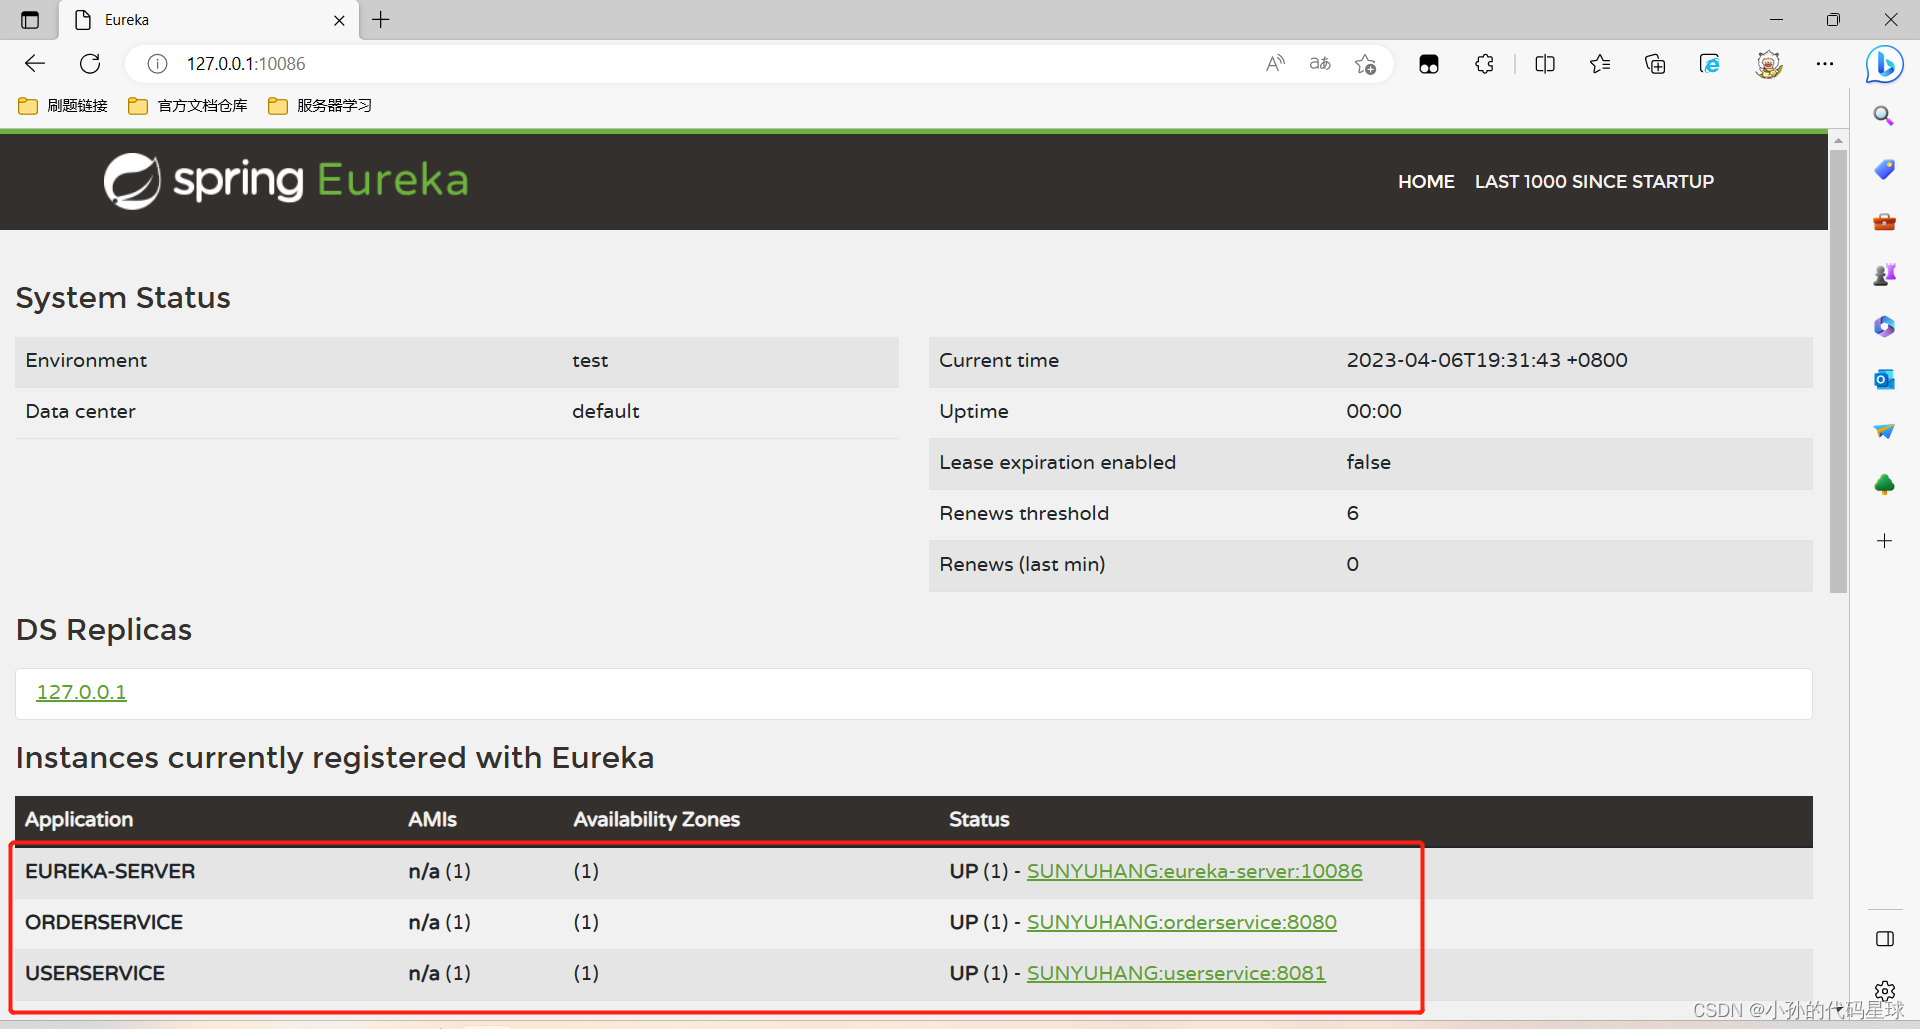Open the green tree sidebar icon
The image size is (1920, 1029).
click(1884, 484)
